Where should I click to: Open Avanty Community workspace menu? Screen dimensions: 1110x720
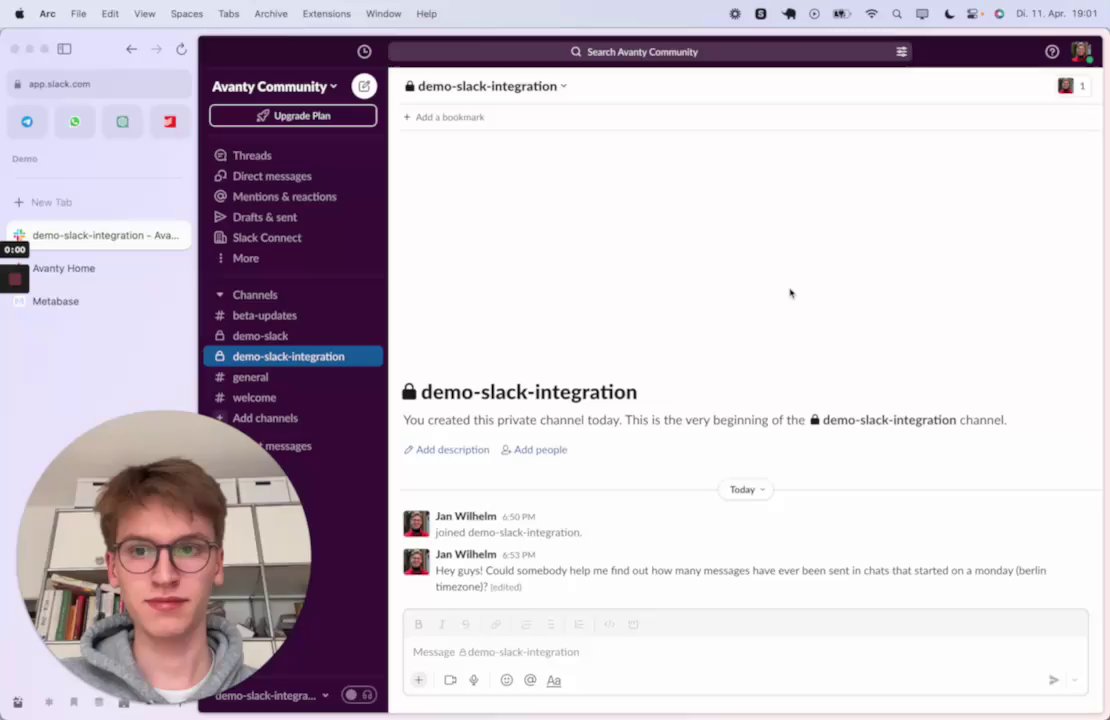click(x=275, y=86)
